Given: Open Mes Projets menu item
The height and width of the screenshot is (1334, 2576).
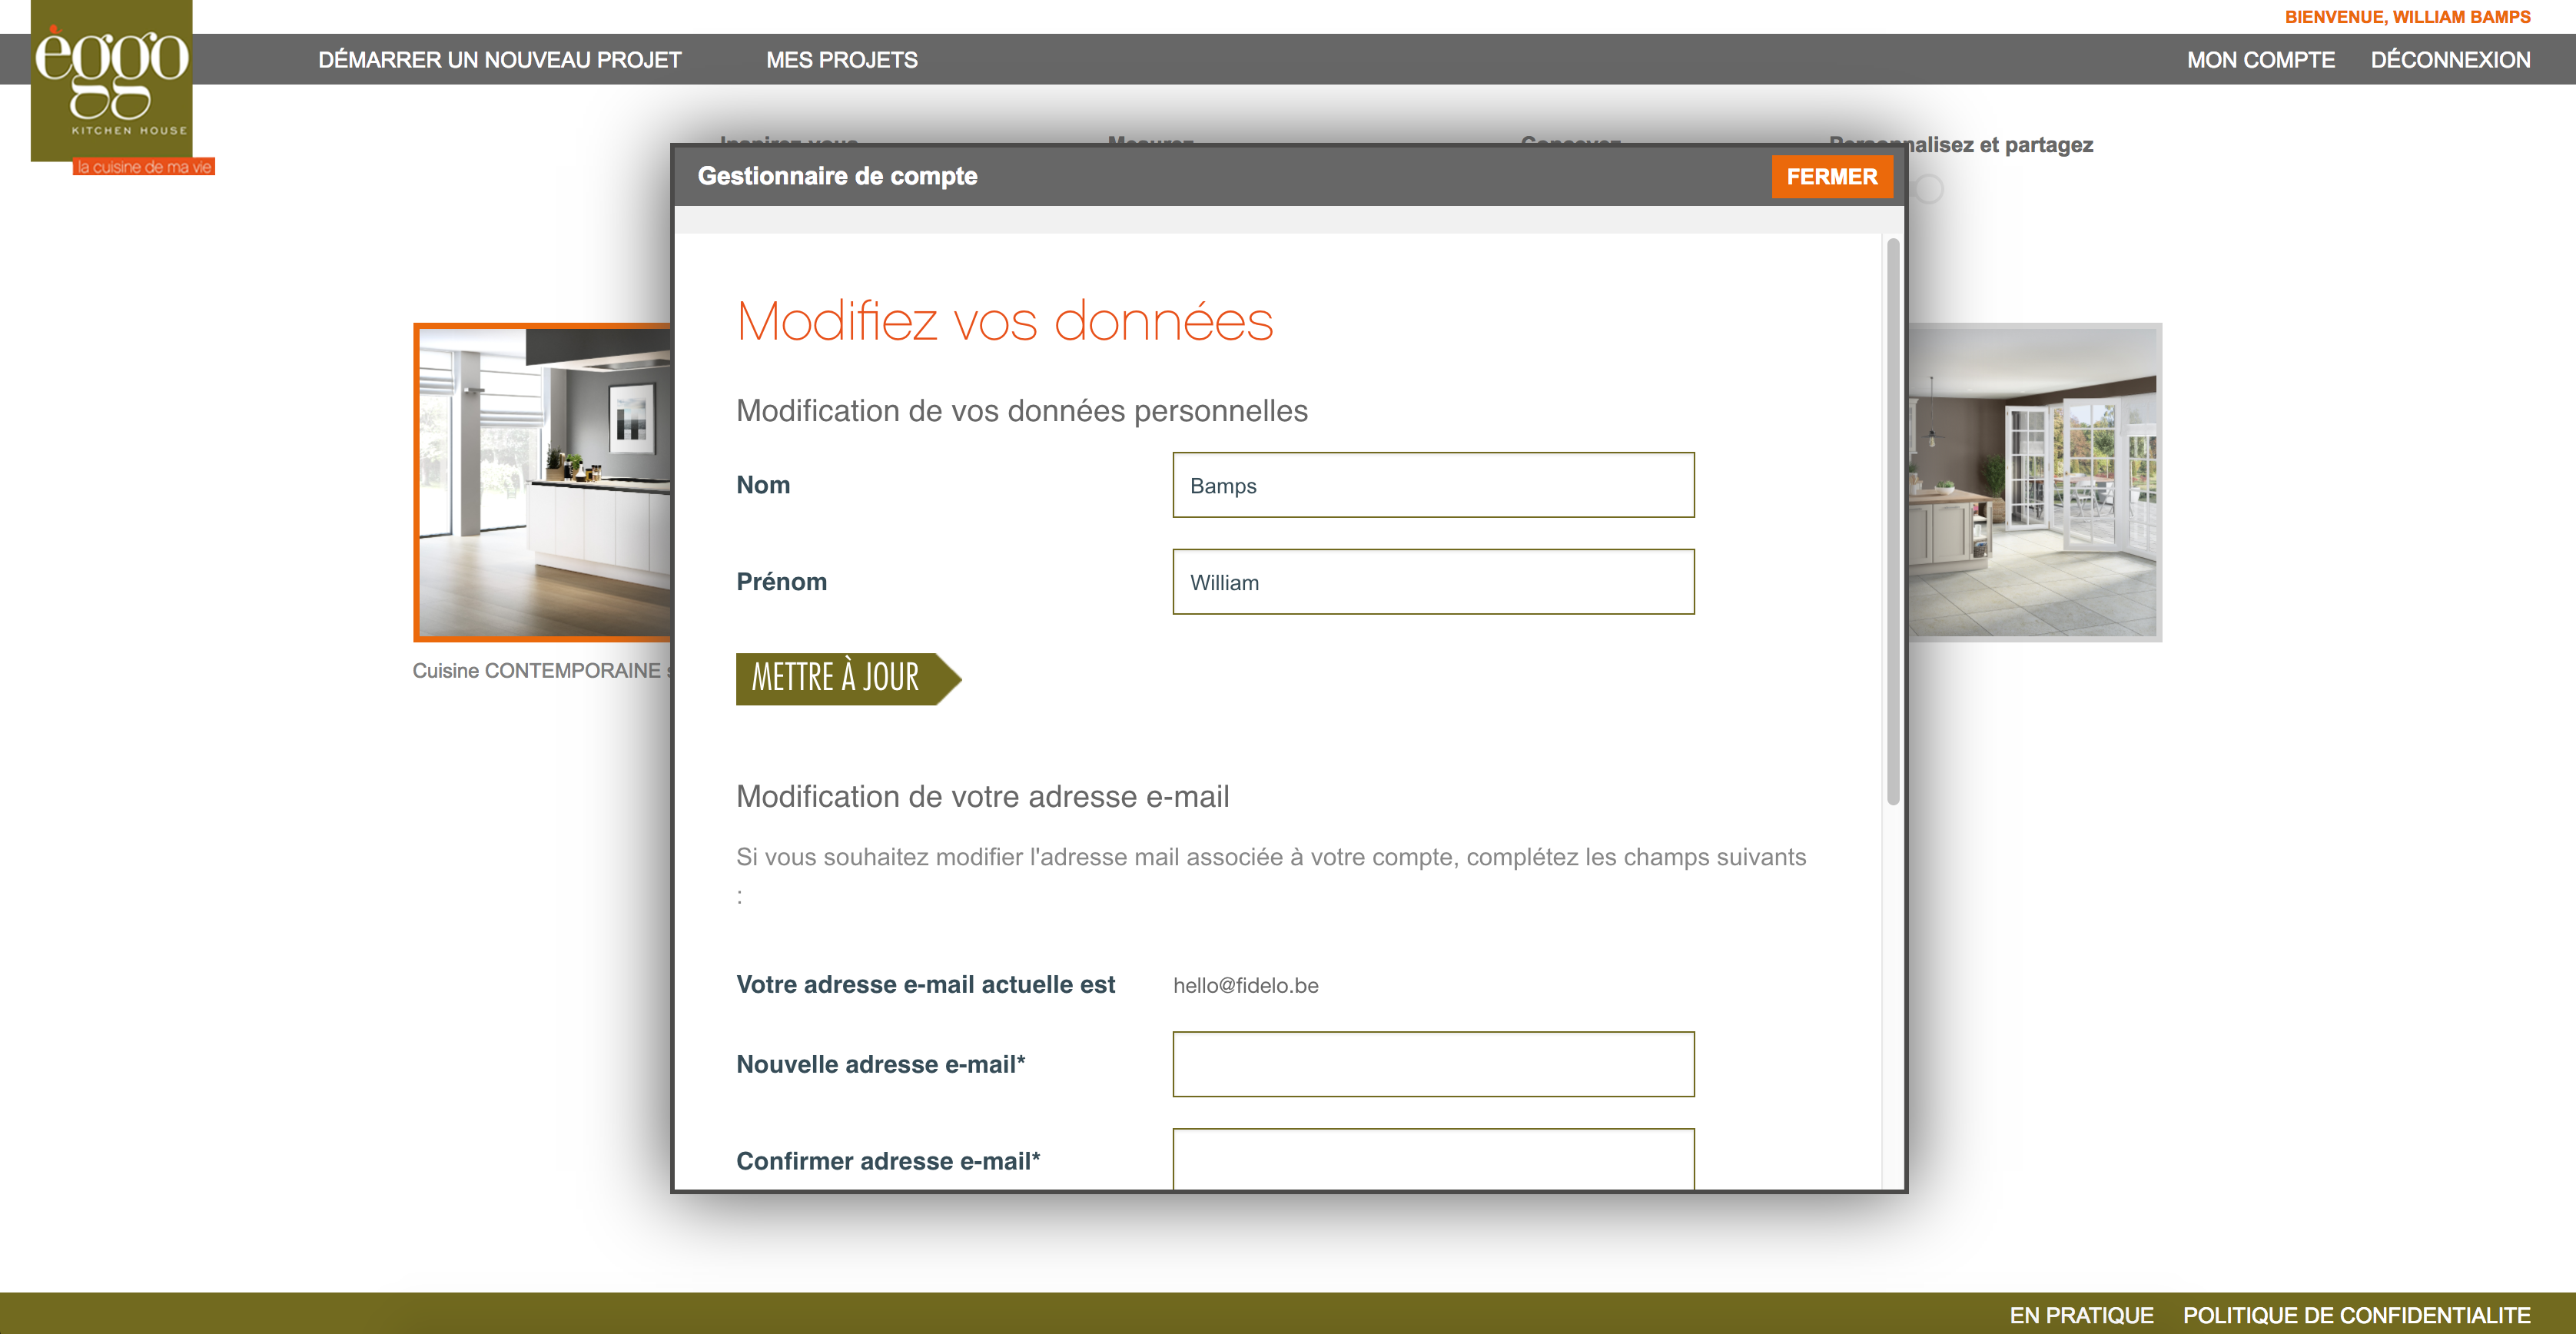Looking at the screenshot, I should coord(842,60).
